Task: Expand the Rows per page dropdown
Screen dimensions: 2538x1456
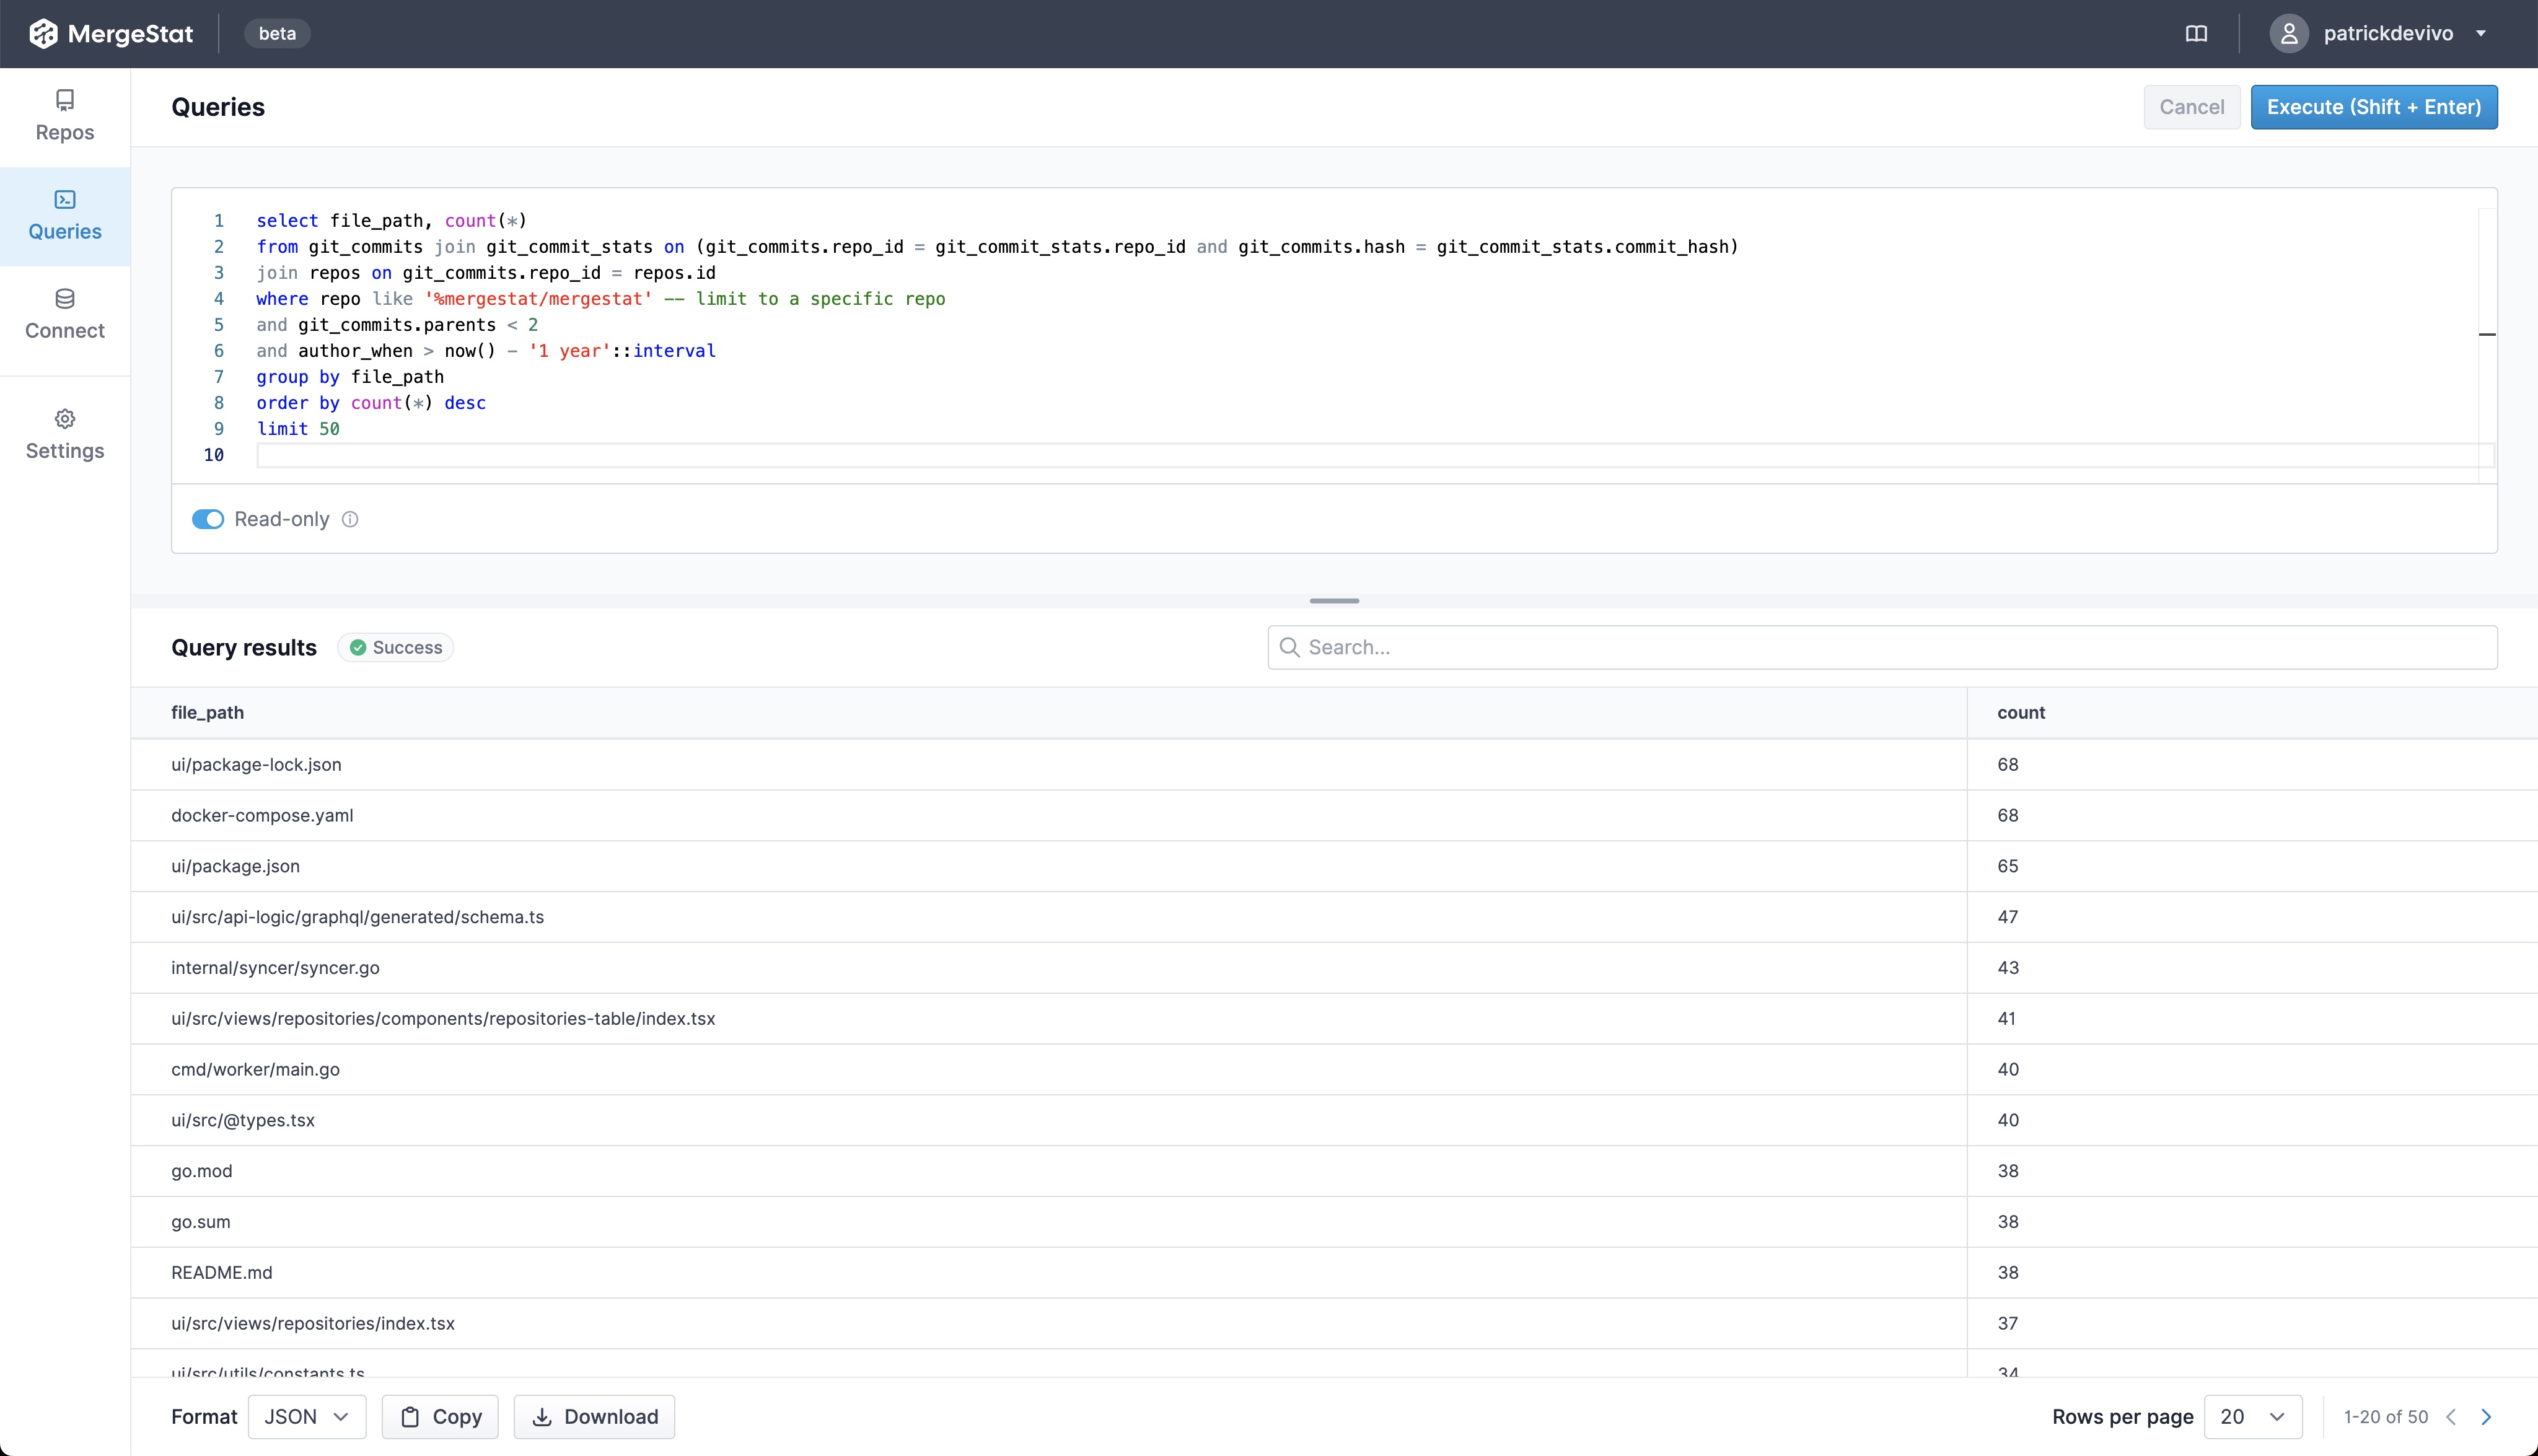Action: (2252, 1417)
